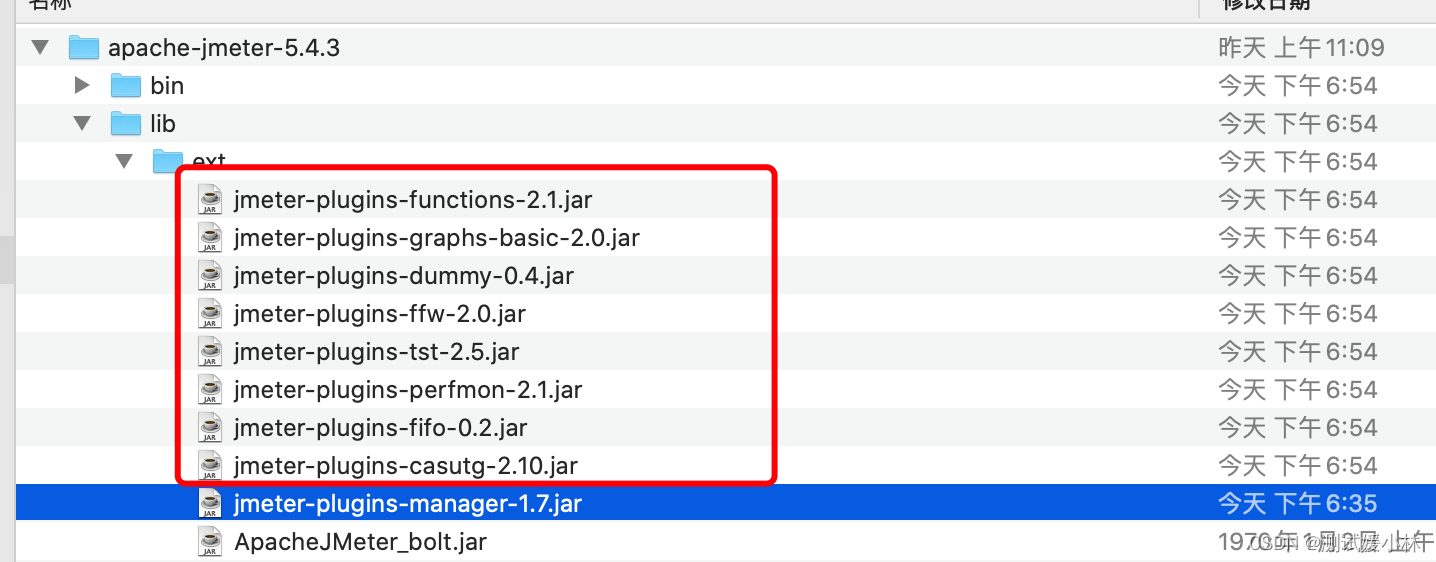This screenshot has height=562, width=1436.
Task: Click the jmeter-plugins-functions-2.1.jar file icon
Action: 209,199
